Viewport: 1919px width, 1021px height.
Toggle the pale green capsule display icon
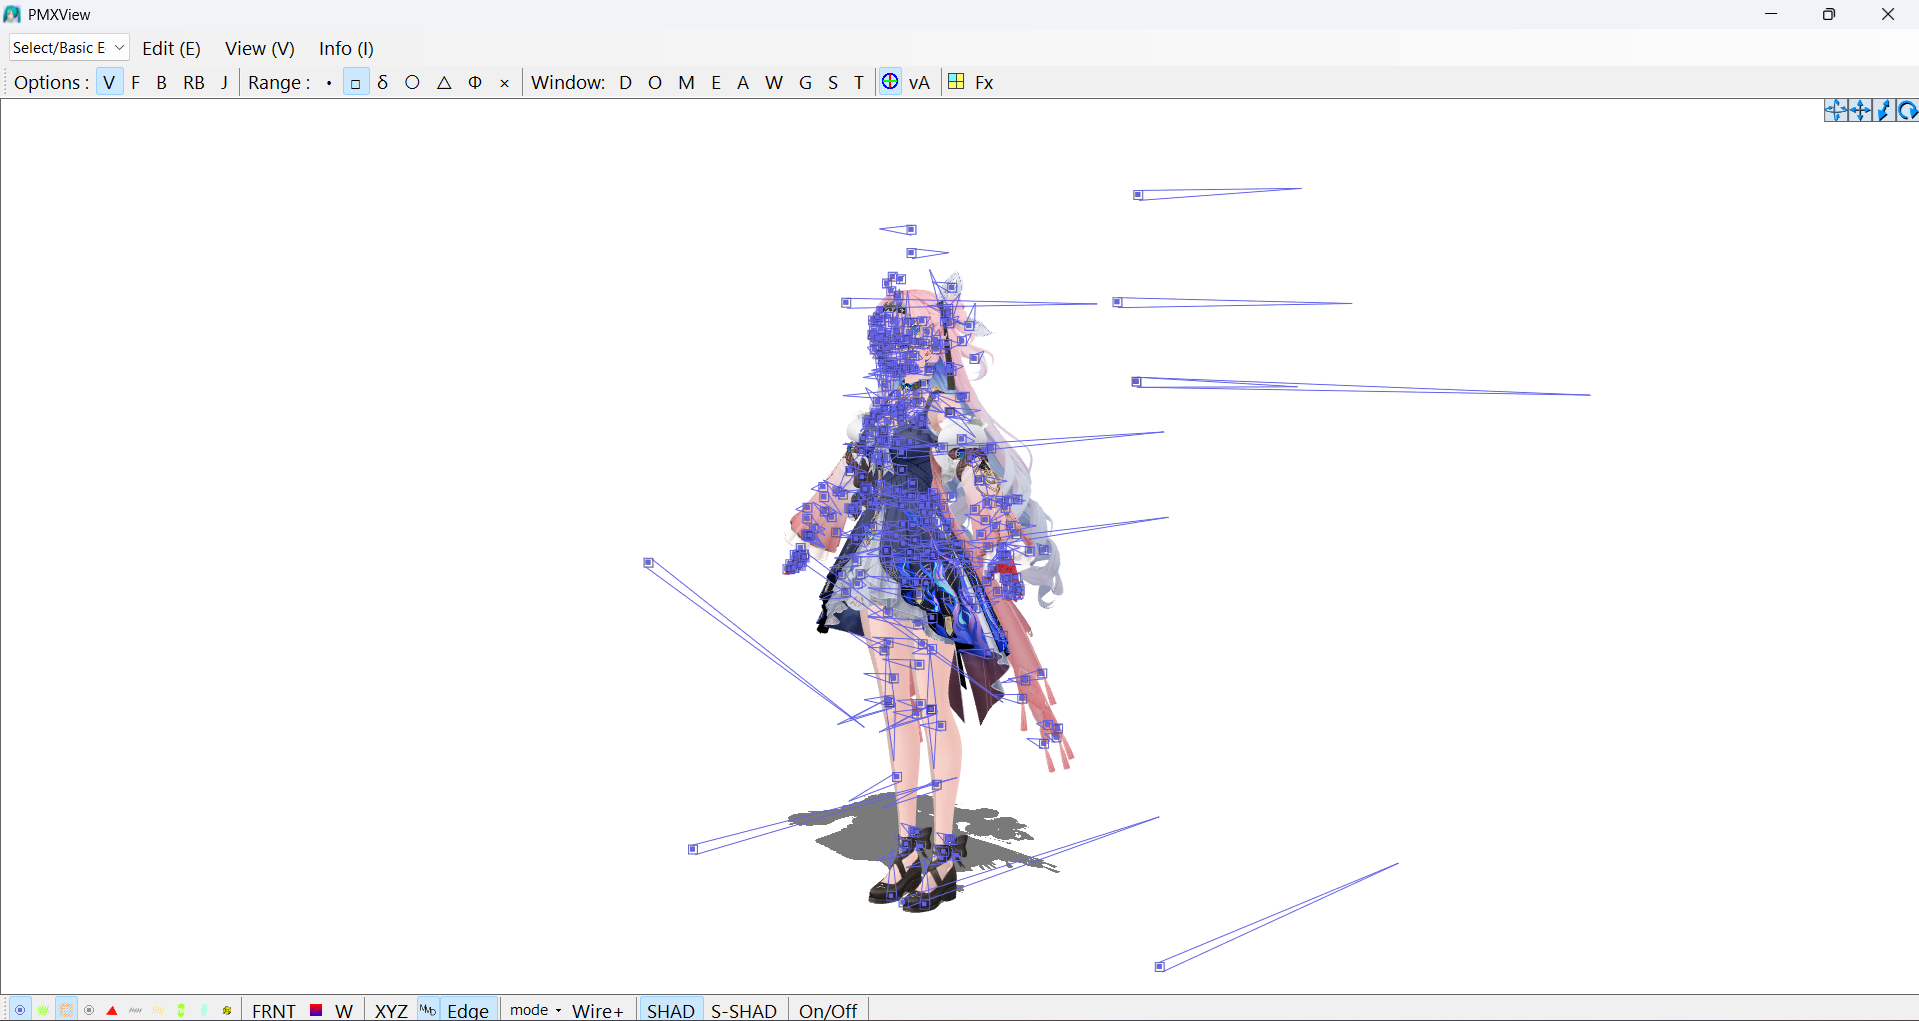pos(204,1010)
